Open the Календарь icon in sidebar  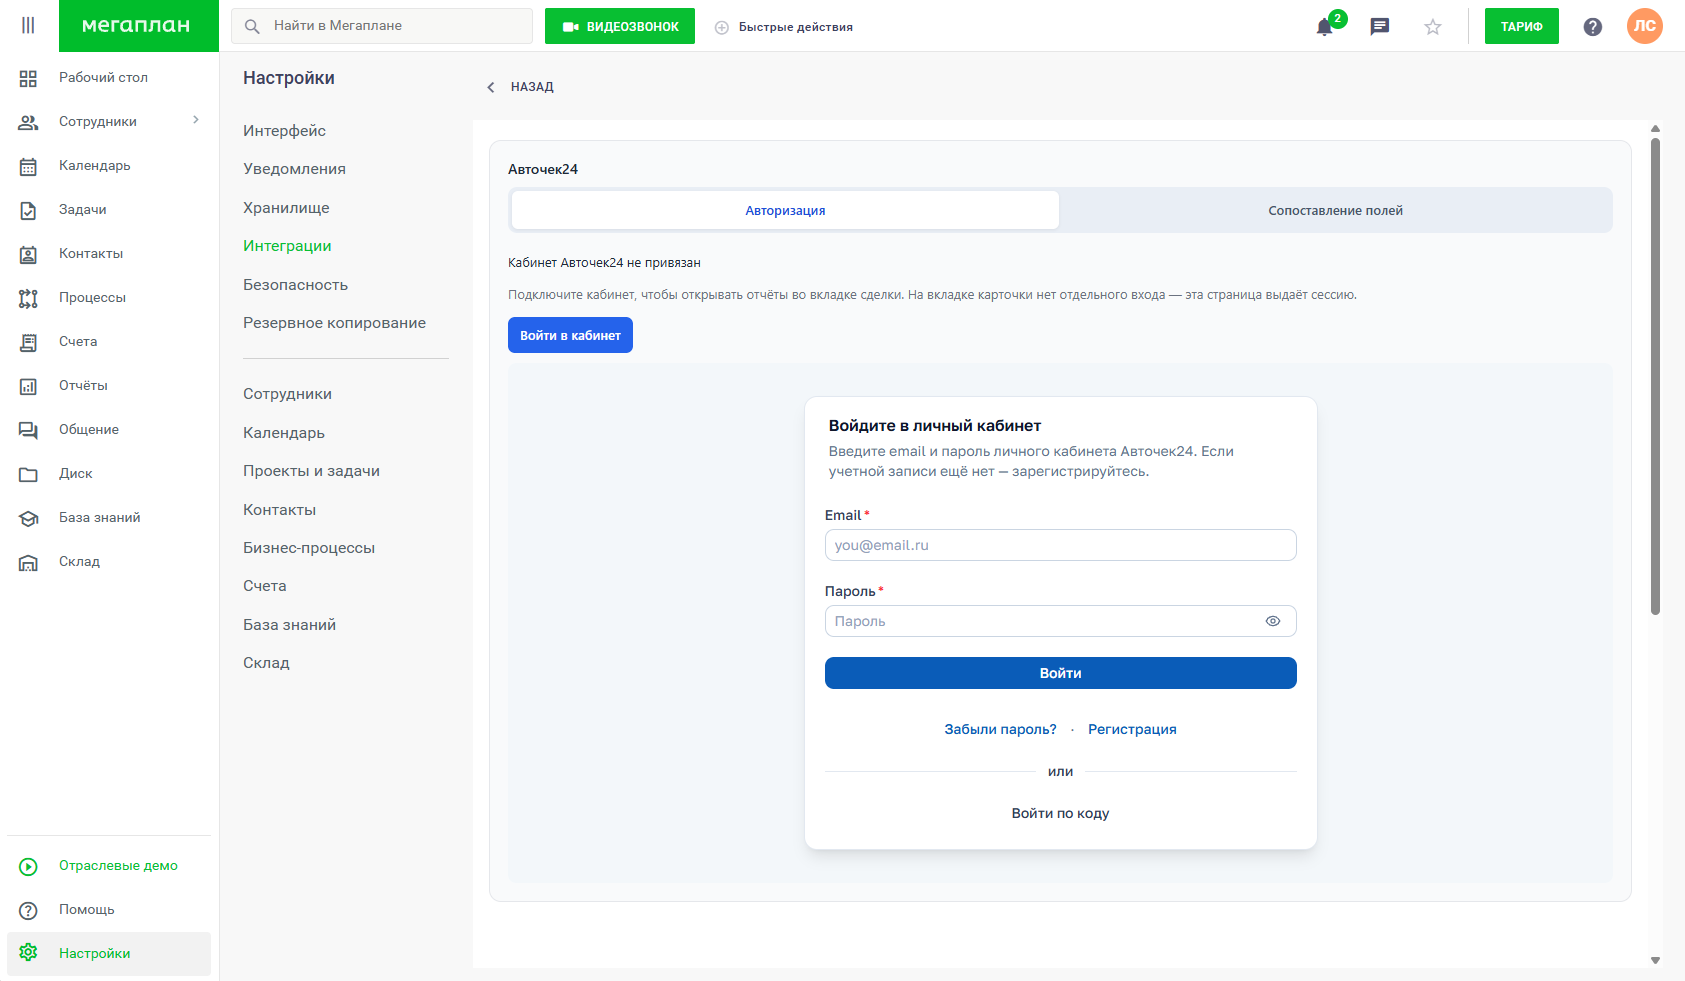(28, 166)
